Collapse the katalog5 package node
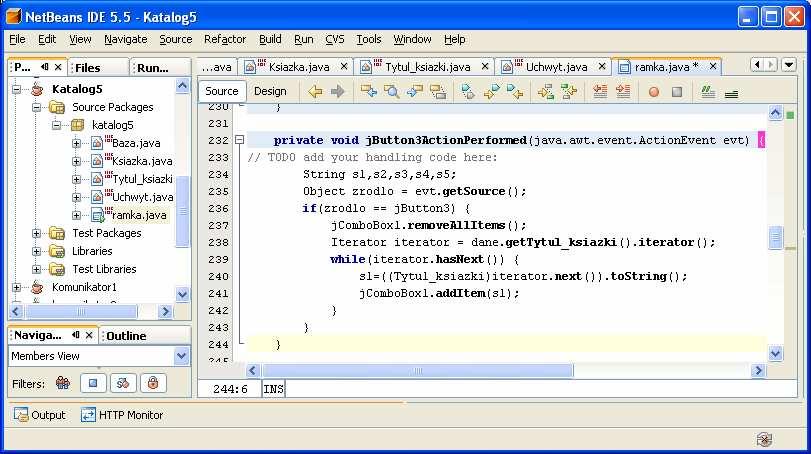 pyautogui.click(x=56, y=125)
